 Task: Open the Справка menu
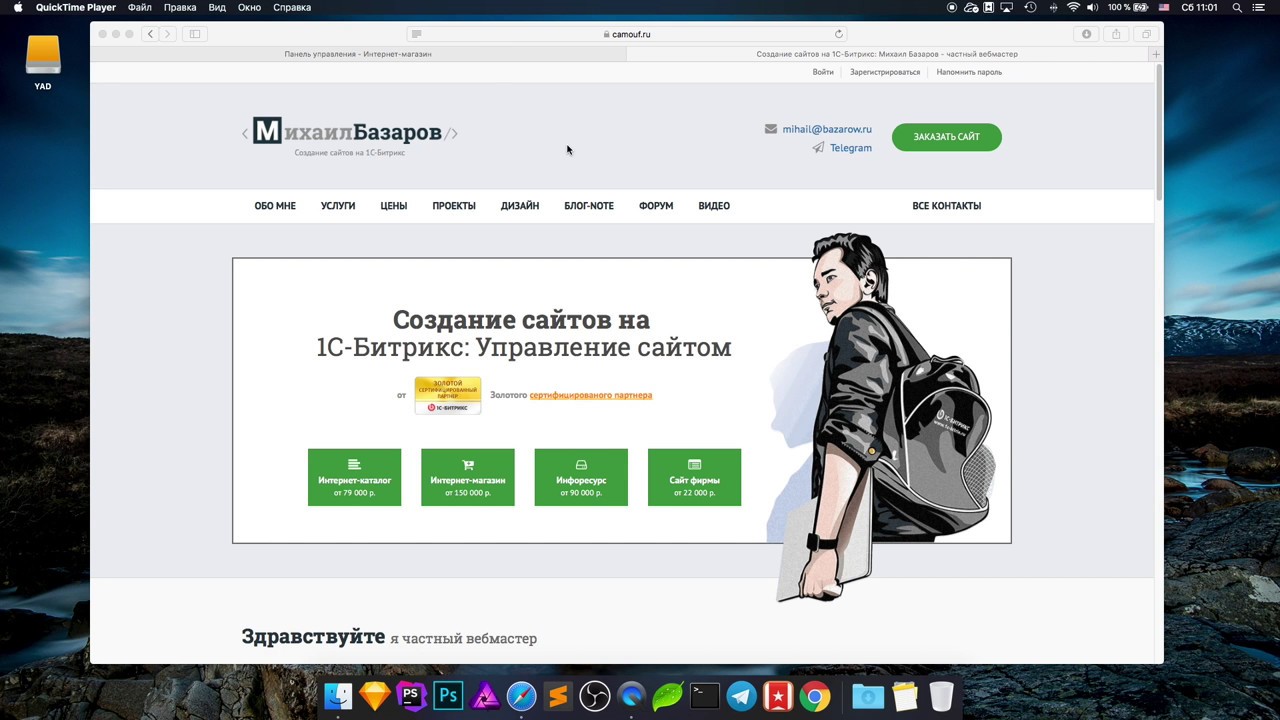pyautogui.click(x=292, y=7)
